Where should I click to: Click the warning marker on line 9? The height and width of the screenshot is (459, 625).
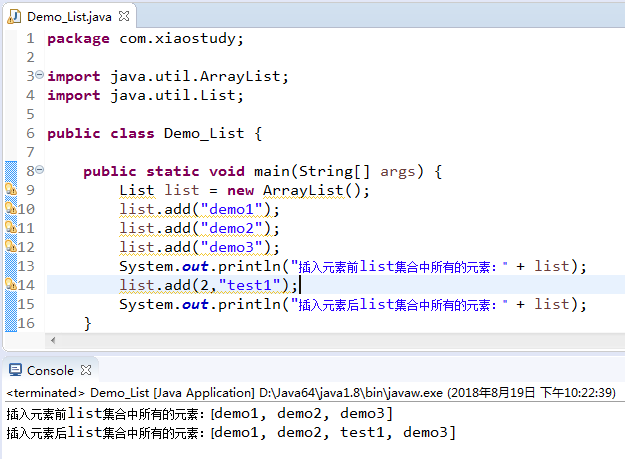pos(11,189)
